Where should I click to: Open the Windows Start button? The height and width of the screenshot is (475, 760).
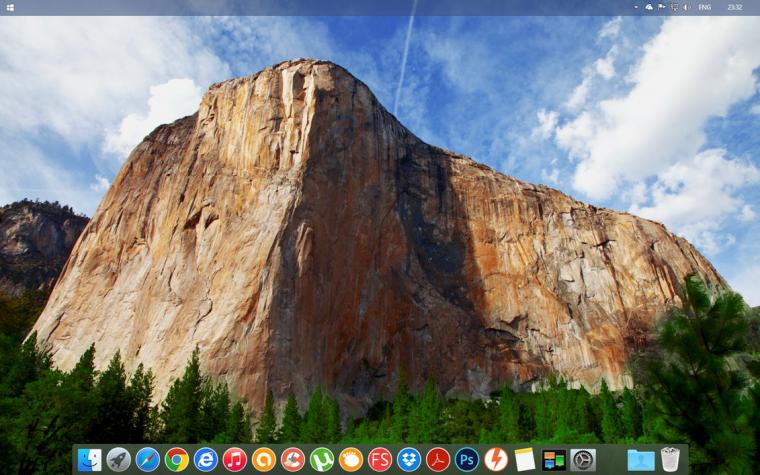pyautogui.click(x=10, y=7)
